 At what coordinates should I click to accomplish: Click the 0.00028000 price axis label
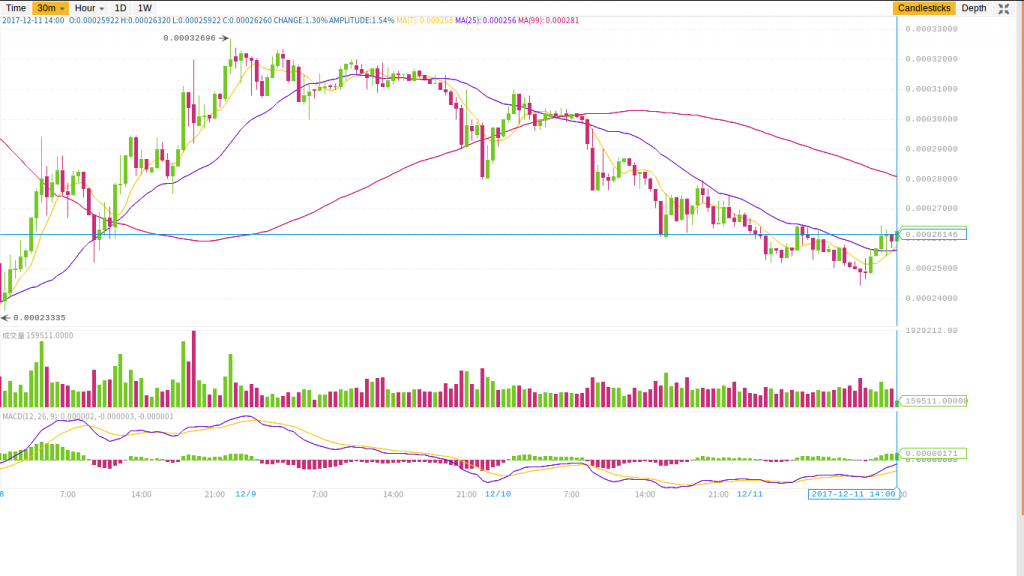931,178
